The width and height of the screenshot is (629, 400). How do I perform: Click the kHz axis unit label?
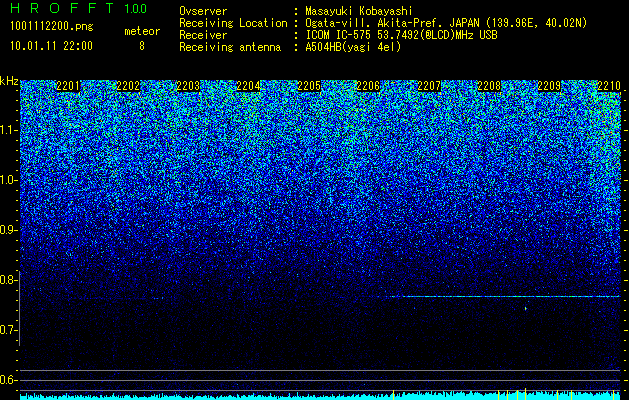(x=9, y=81)
